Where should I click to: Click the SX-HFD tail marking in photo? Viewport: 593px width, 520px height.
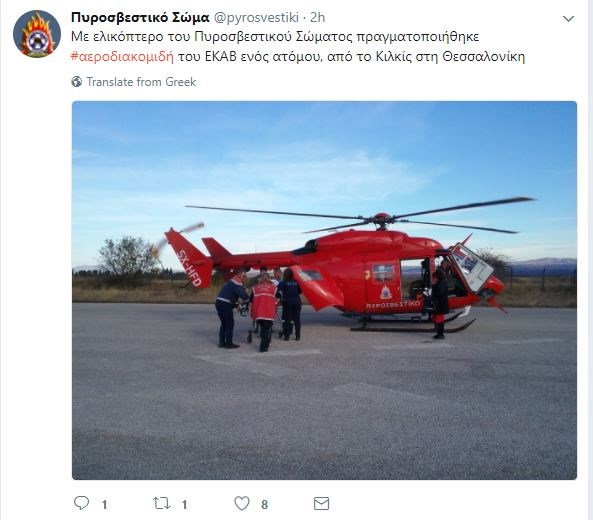coord(189,268)
